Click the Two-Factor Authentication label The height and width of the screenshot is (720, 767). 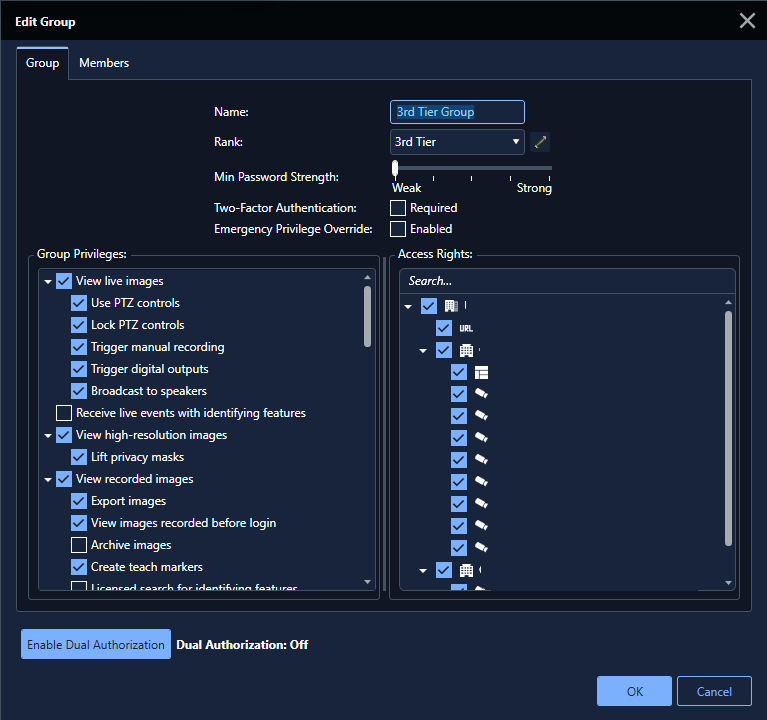coord(285,208)
